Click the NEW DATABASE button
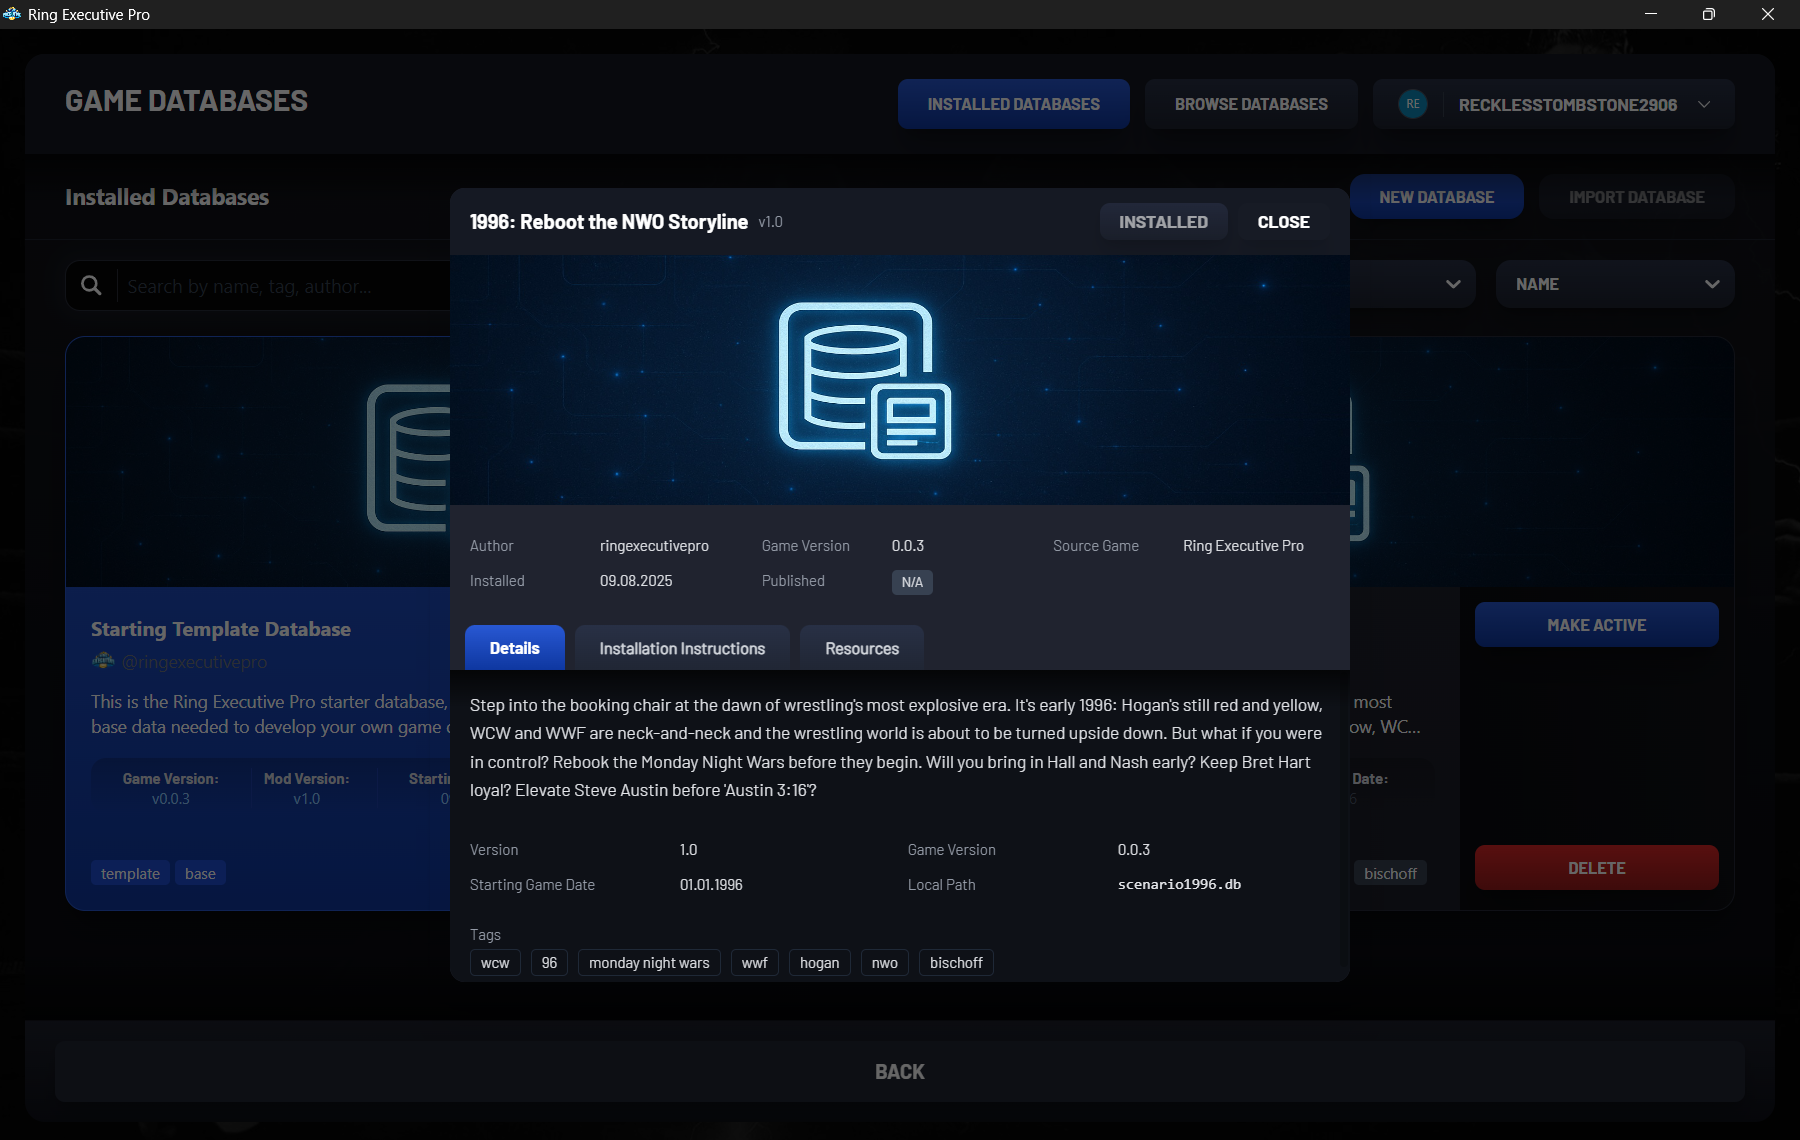1800x1140 pixels. 1436,197
